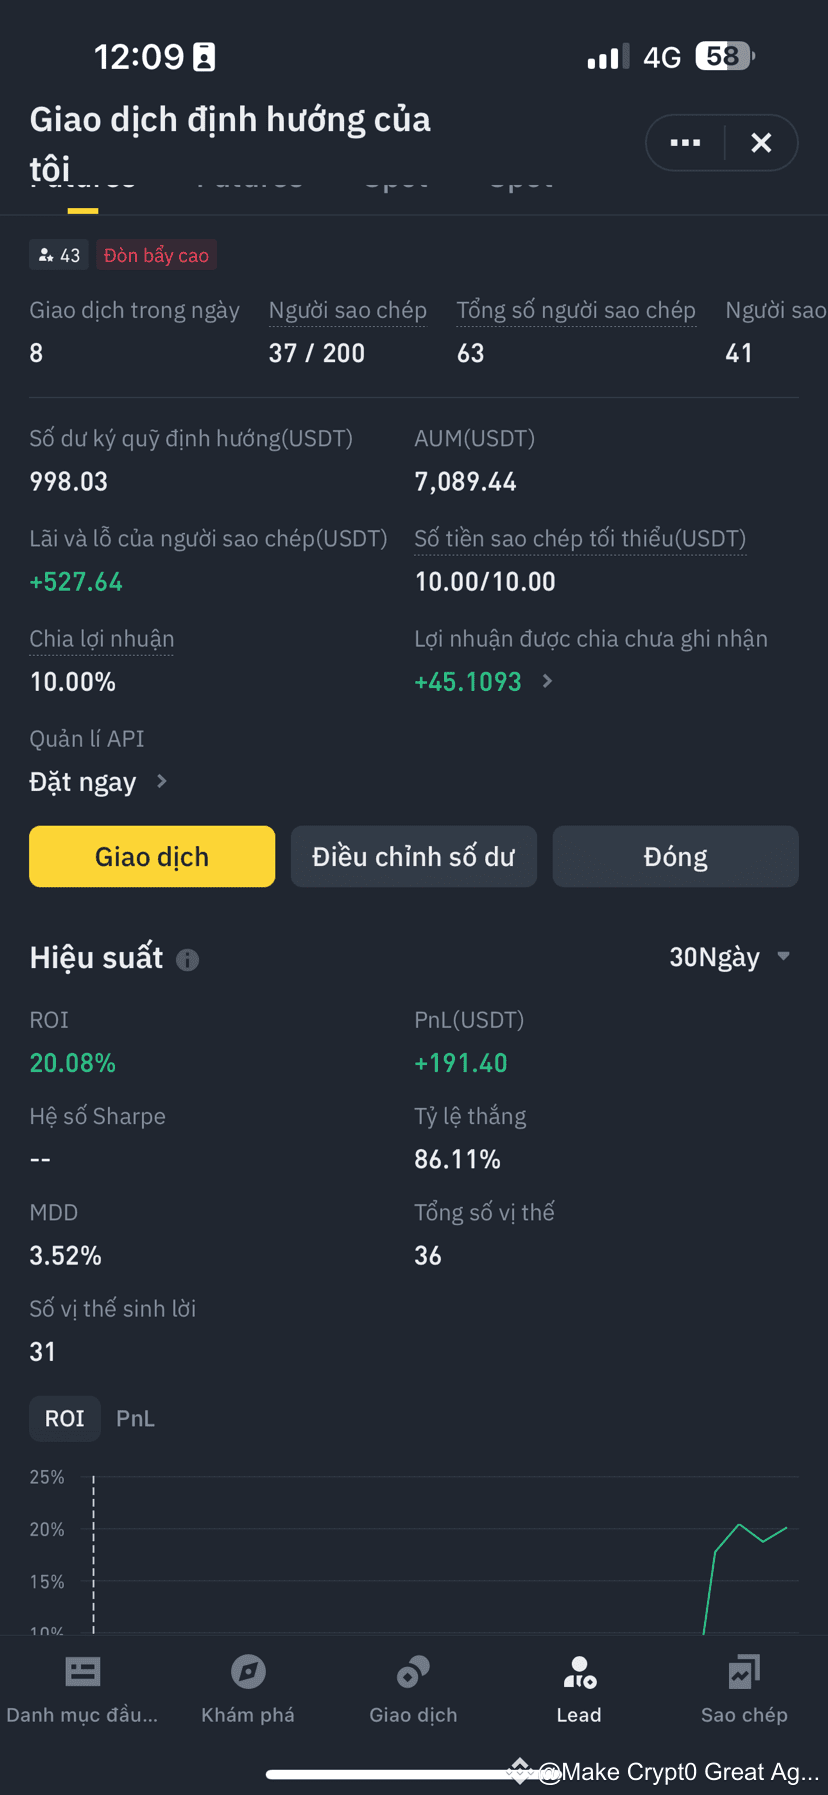
Task: Tap the Chia lợi nhuận underlined label
Action: click(102, 639)
